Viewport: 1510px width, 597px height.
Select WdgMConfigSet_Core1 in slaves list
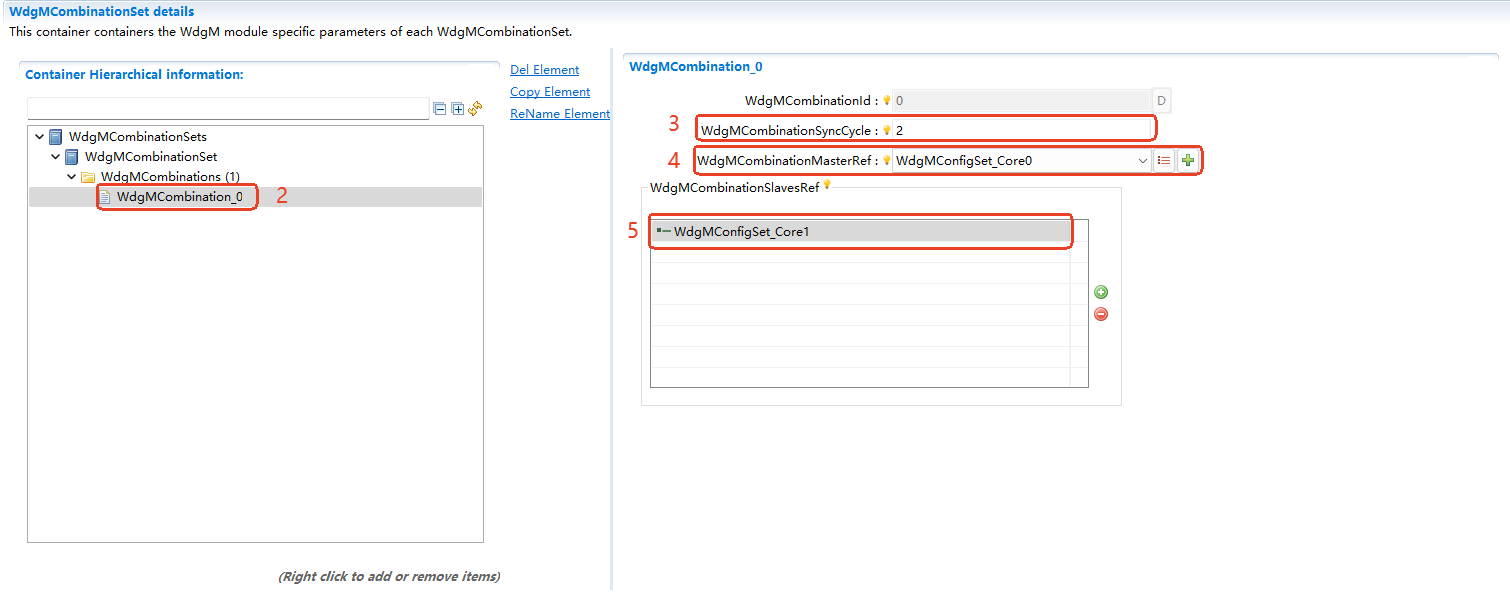tap(741, 232)
